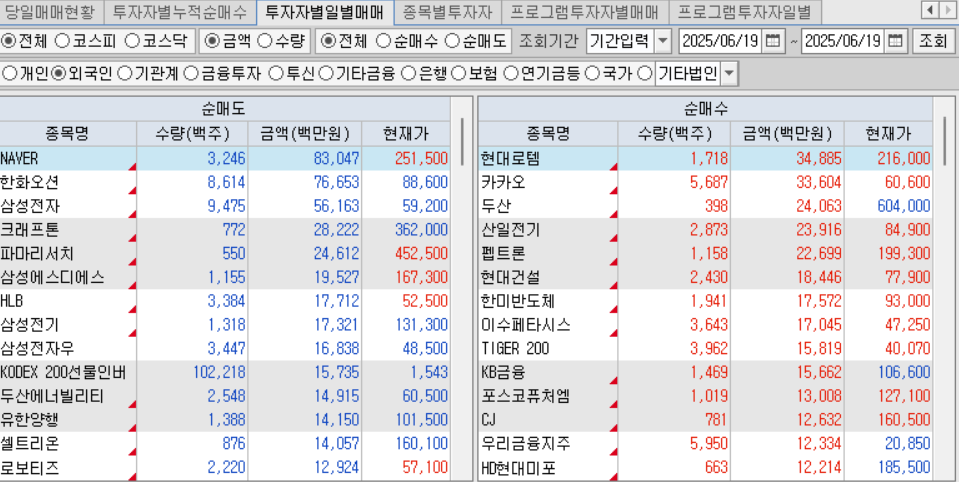959x482 pixels.
Task: Expand the 기타법인 investor dropdown
Action: pos(729,74)
